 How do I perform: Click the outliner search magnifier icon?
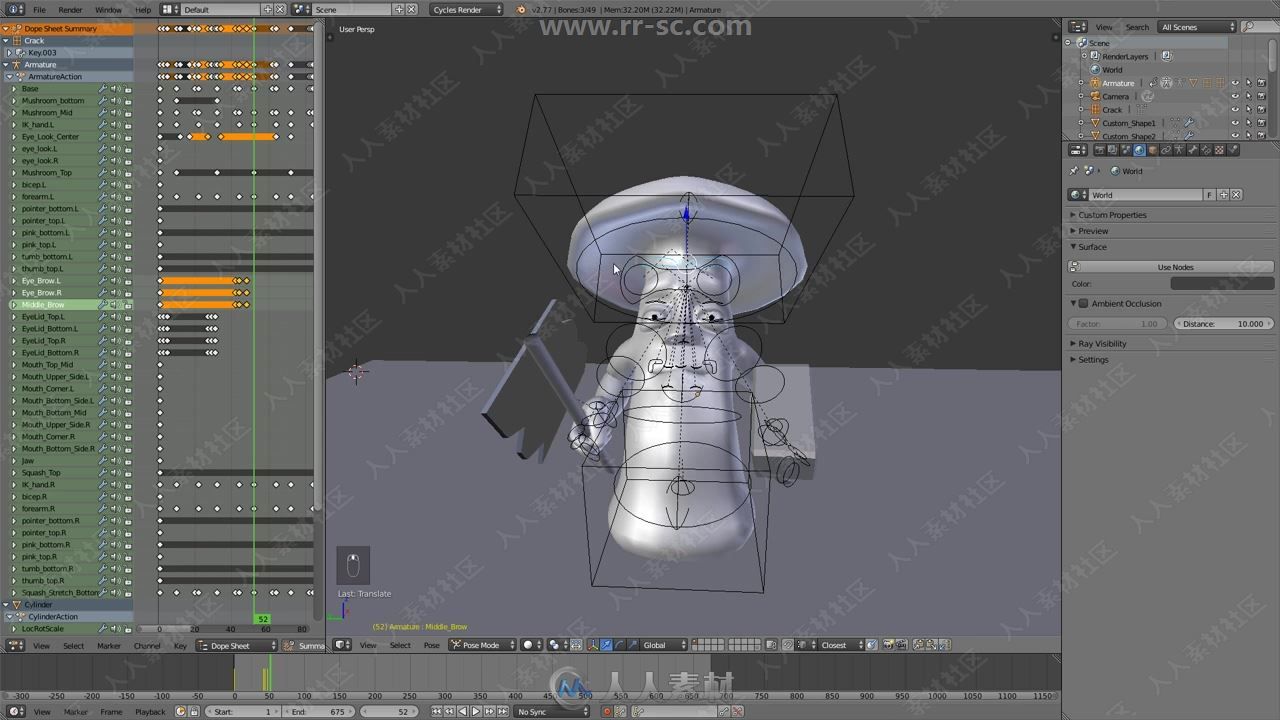(x=1247, y=27)
